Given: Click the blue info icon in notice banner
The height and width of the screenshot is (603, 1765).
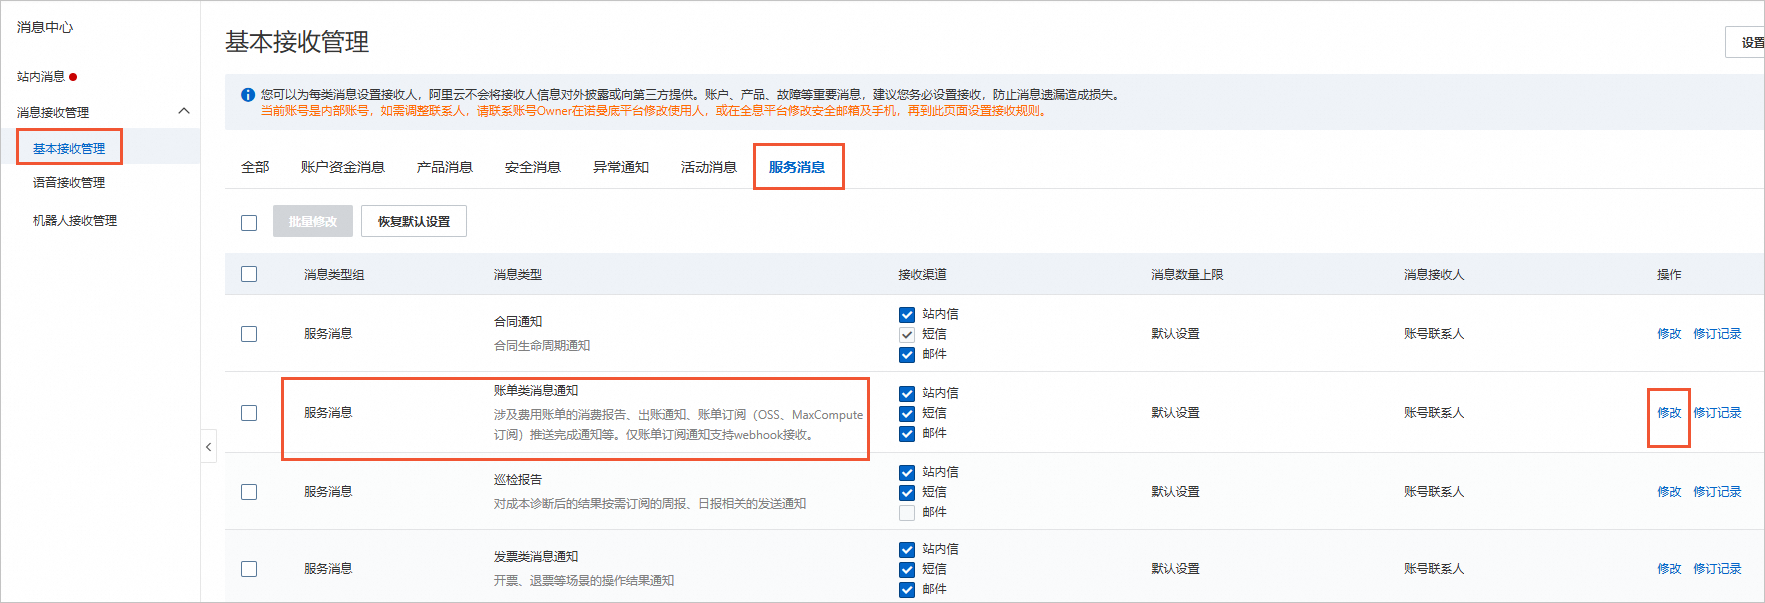Looking at the screenshot, I should 248,95.
